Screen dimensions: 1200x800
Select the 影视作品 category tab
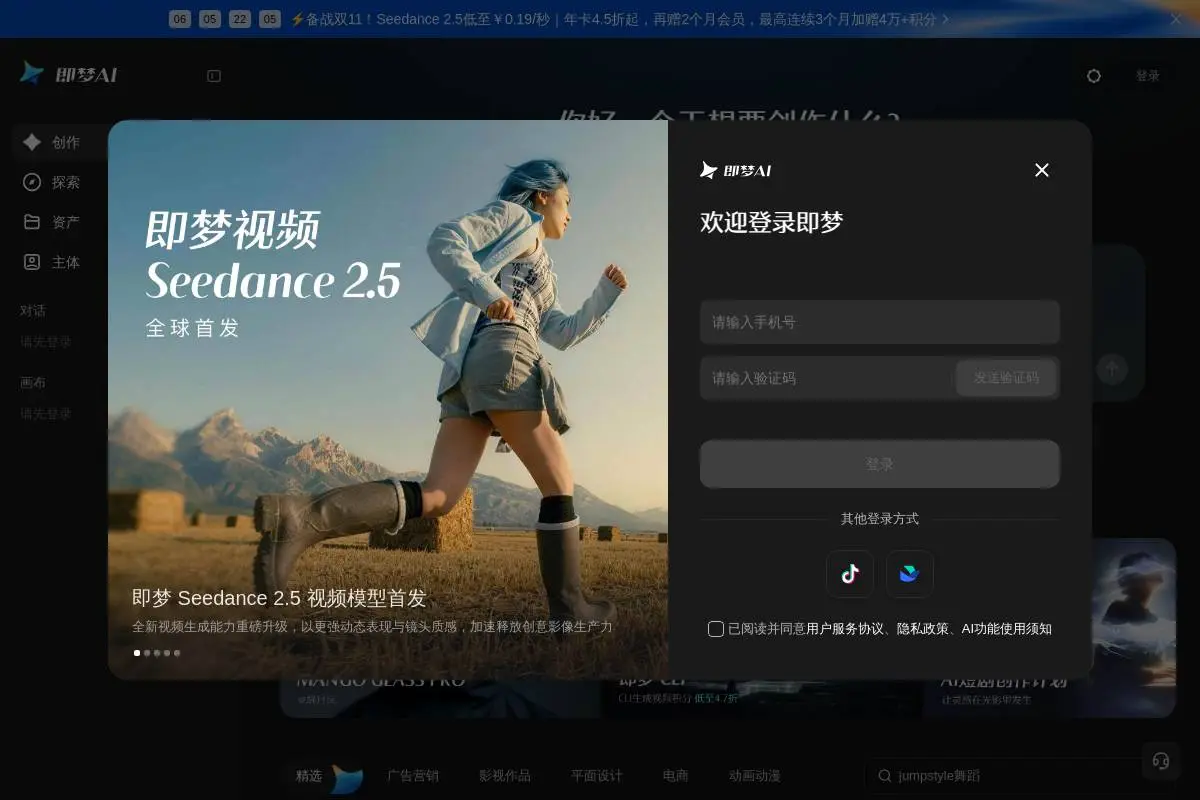pyautogui.click(x=505, y=776)
